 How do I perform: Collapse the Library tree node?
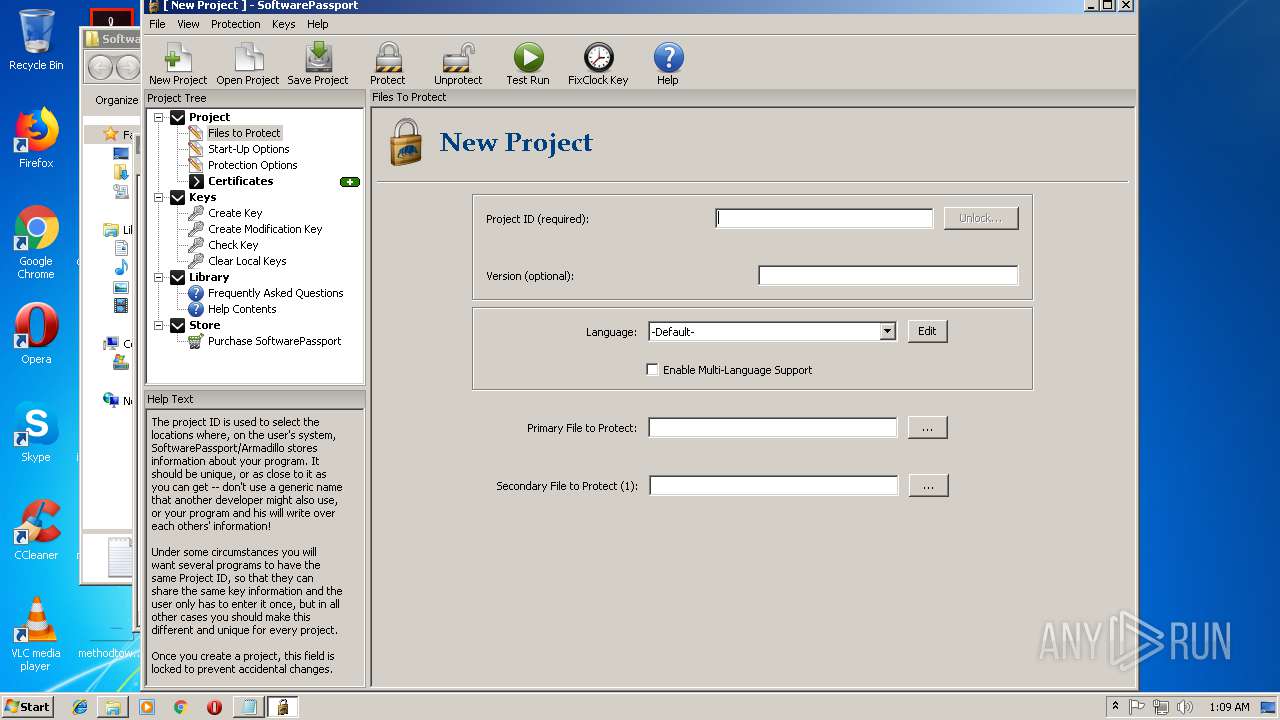[x=158, y=277]
